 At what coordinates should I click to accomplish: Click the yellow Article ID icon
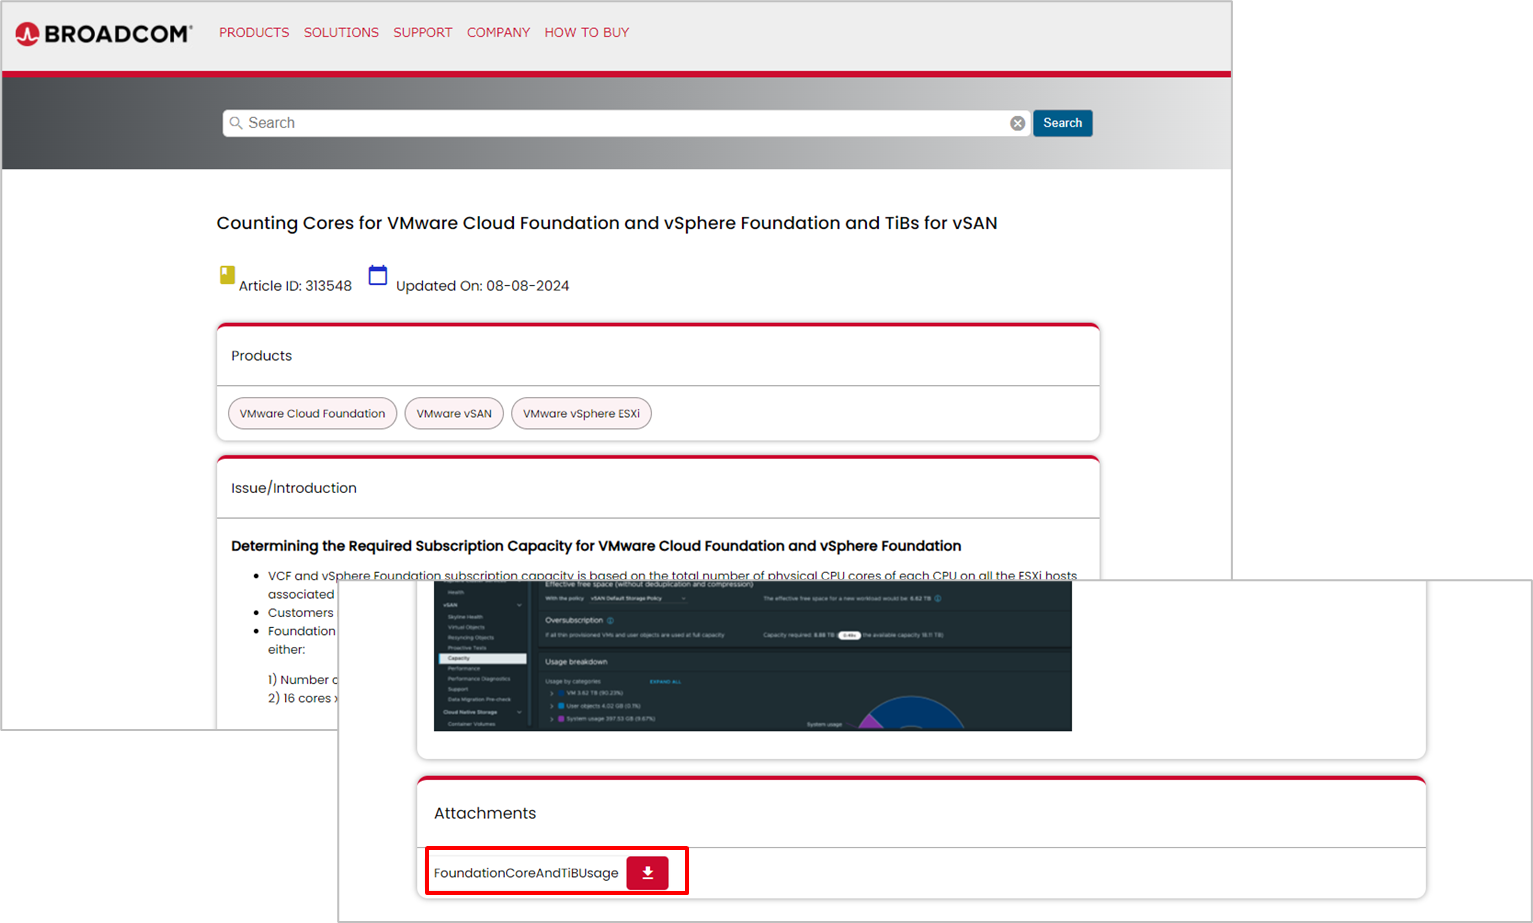(x=227, y=275)
